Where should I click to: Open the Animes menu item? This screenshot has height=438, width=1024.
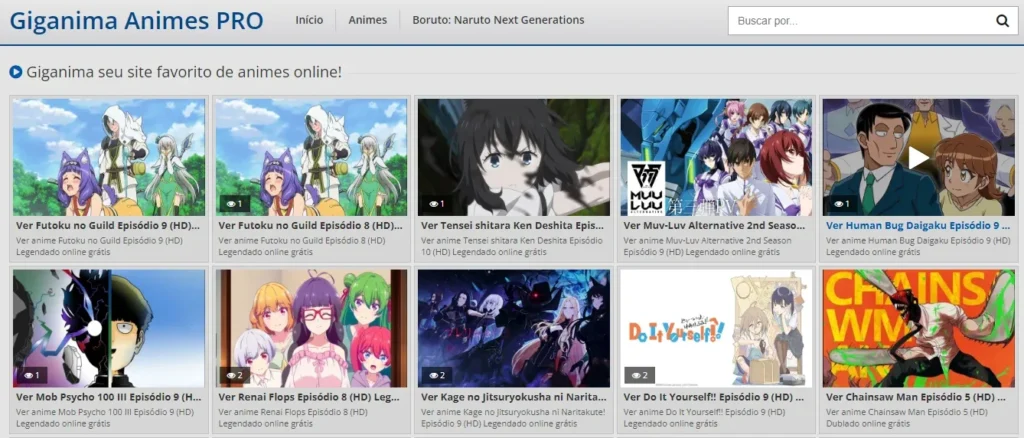(368, 20)
